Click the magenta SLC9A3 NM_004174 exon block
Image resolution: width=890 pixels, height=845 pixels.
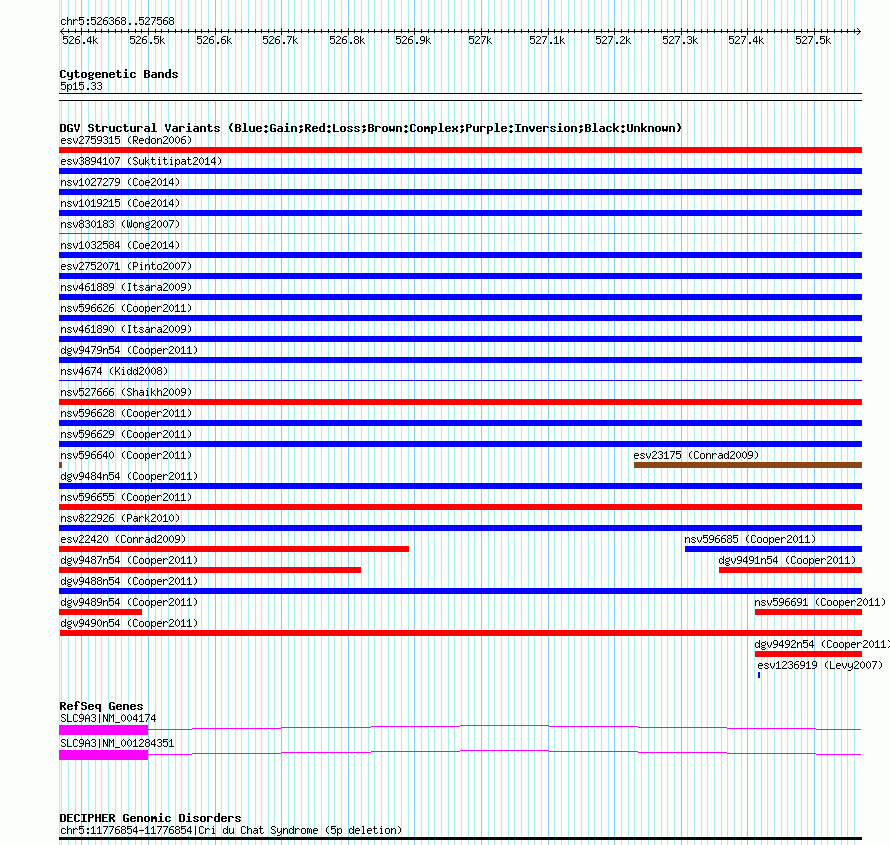pos(103,730)
